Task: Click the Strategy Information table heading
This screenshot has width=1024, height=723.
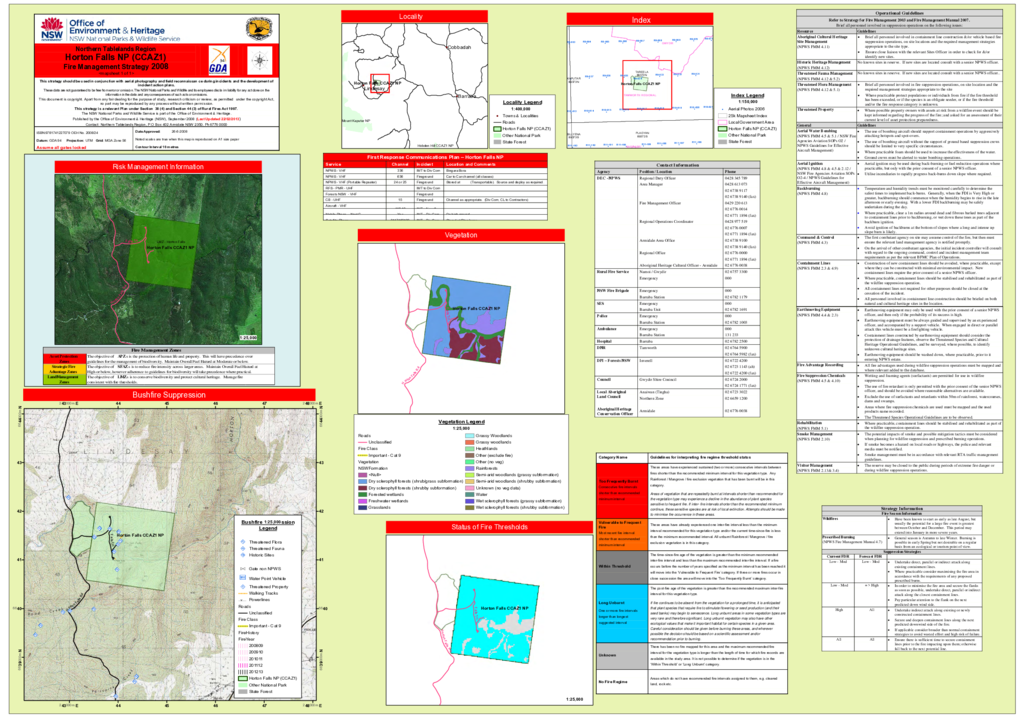Action: pyautogui.click(x=901, y=509)
